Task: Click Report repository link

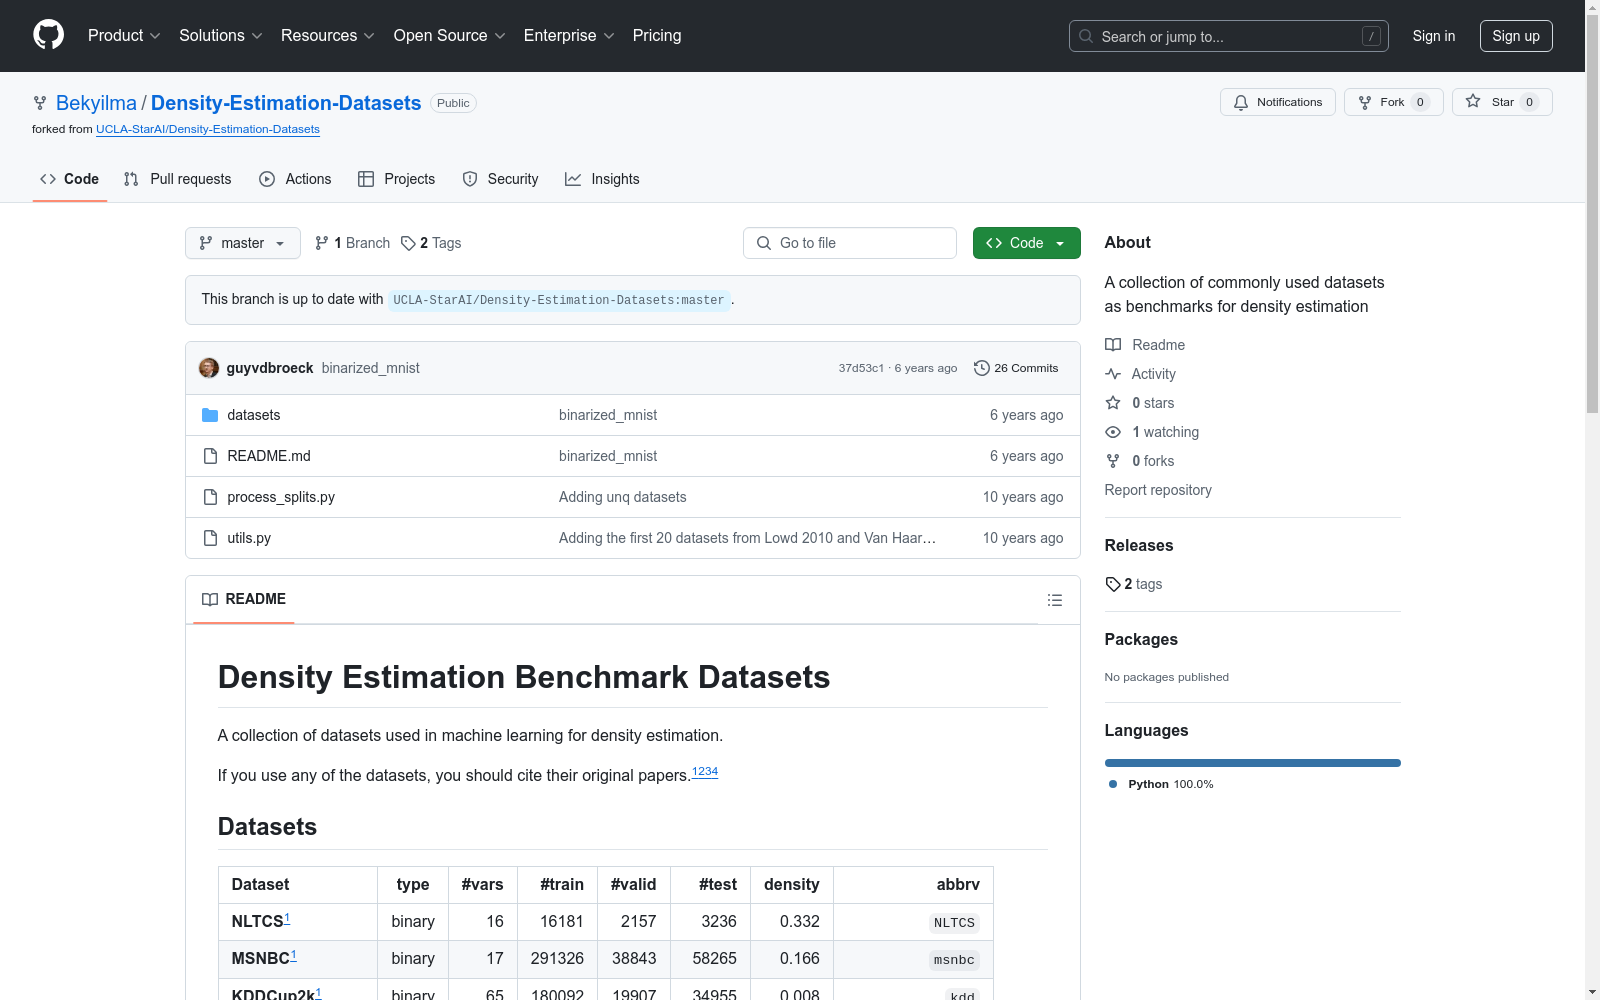Action: 1158,490
